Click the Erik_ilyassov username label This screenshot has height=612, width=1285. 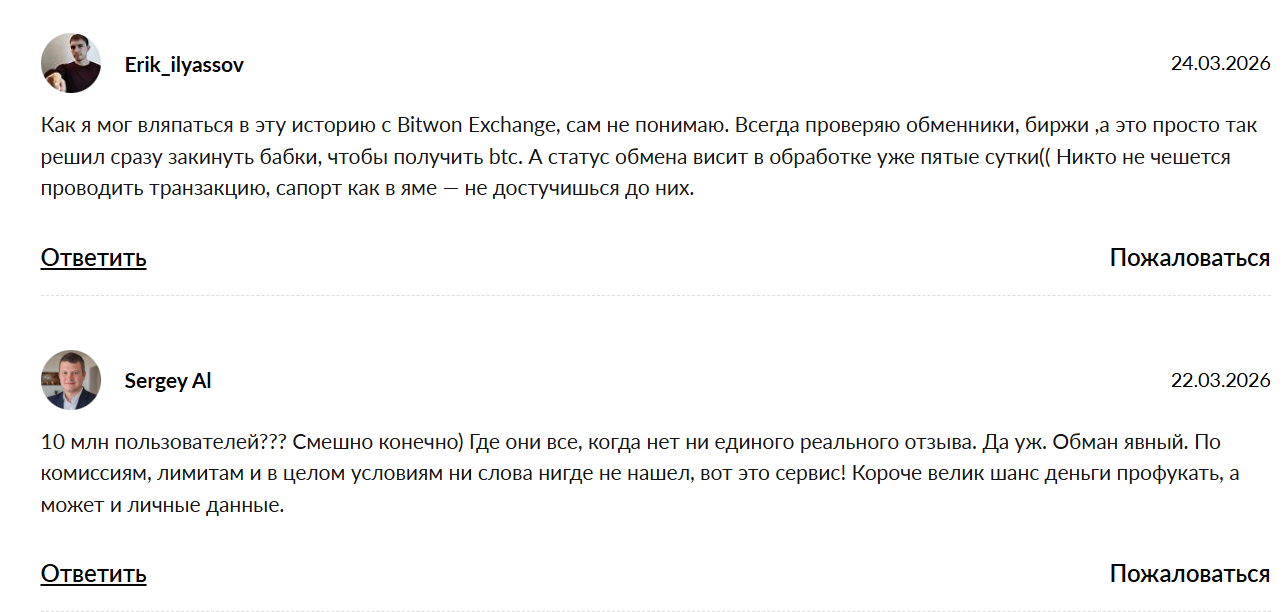point(186,64)
